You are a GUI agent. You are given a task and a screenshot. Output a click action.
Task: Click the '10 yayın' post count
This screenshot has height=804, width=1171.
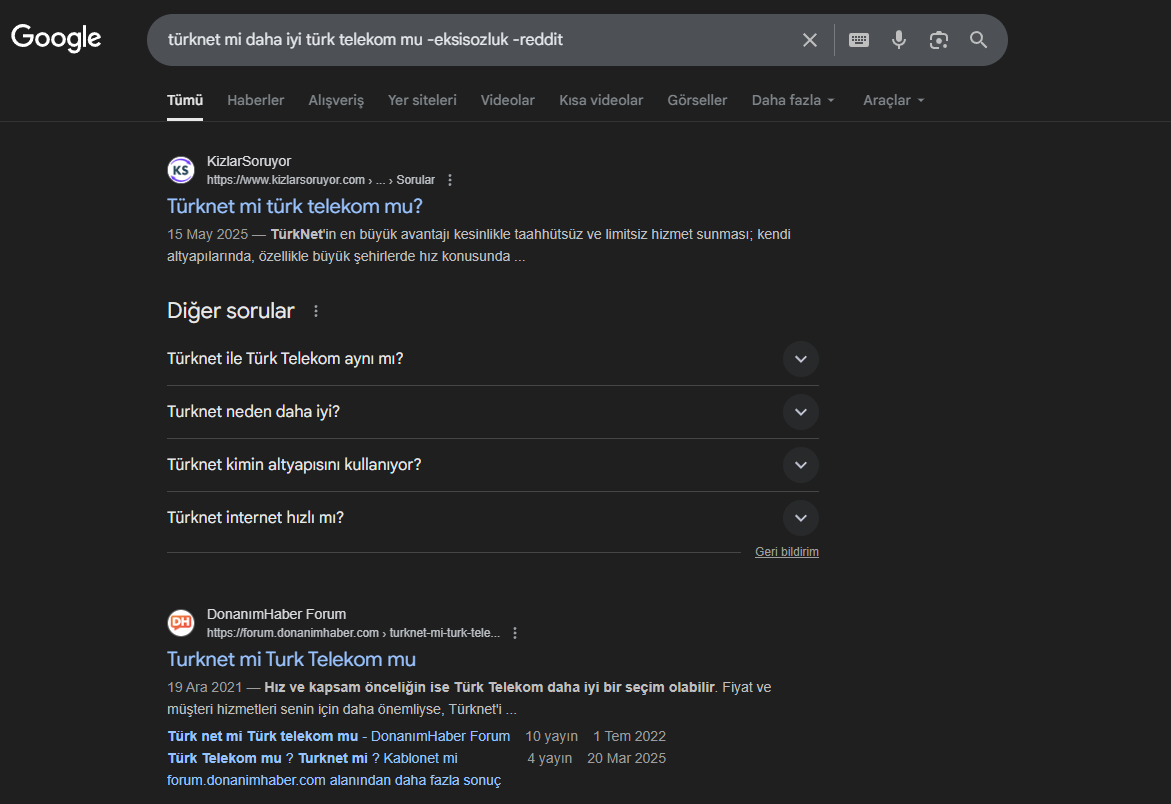click(x=551, y=736)
